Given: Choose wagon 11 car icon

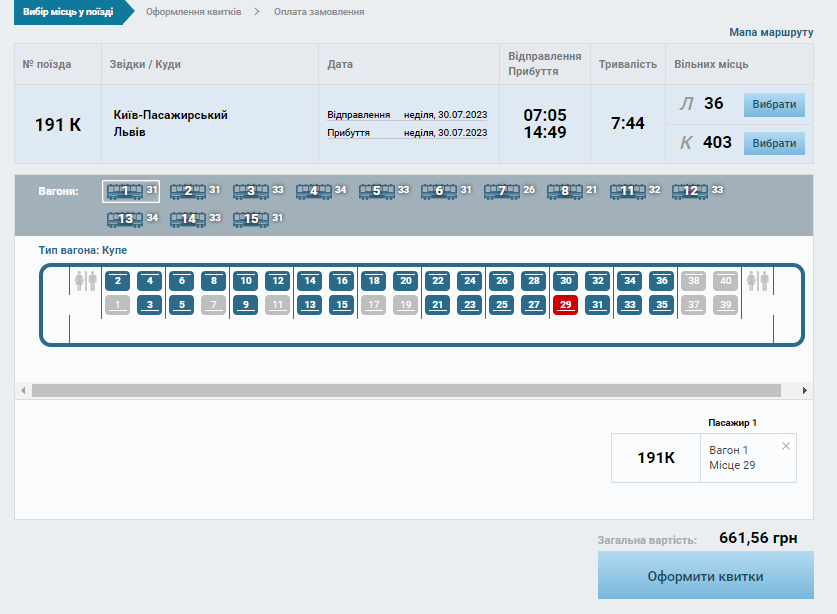Looking at the screenshot, I should (627, 191).
